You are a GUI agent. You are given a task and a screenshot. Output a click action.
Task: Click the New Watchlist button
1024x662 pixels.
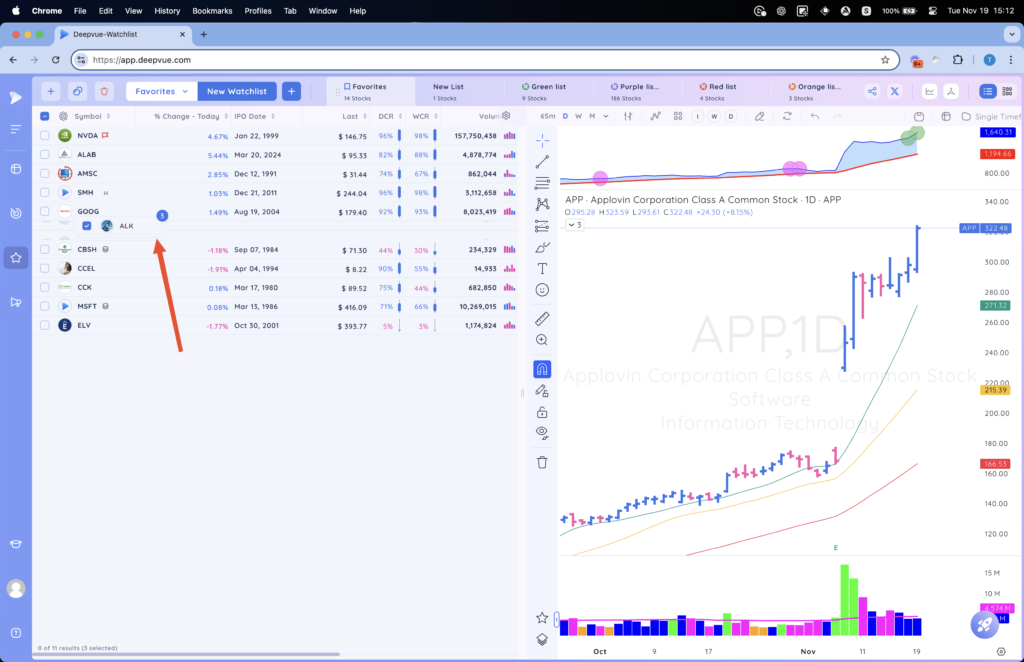(x=236, y=91)
